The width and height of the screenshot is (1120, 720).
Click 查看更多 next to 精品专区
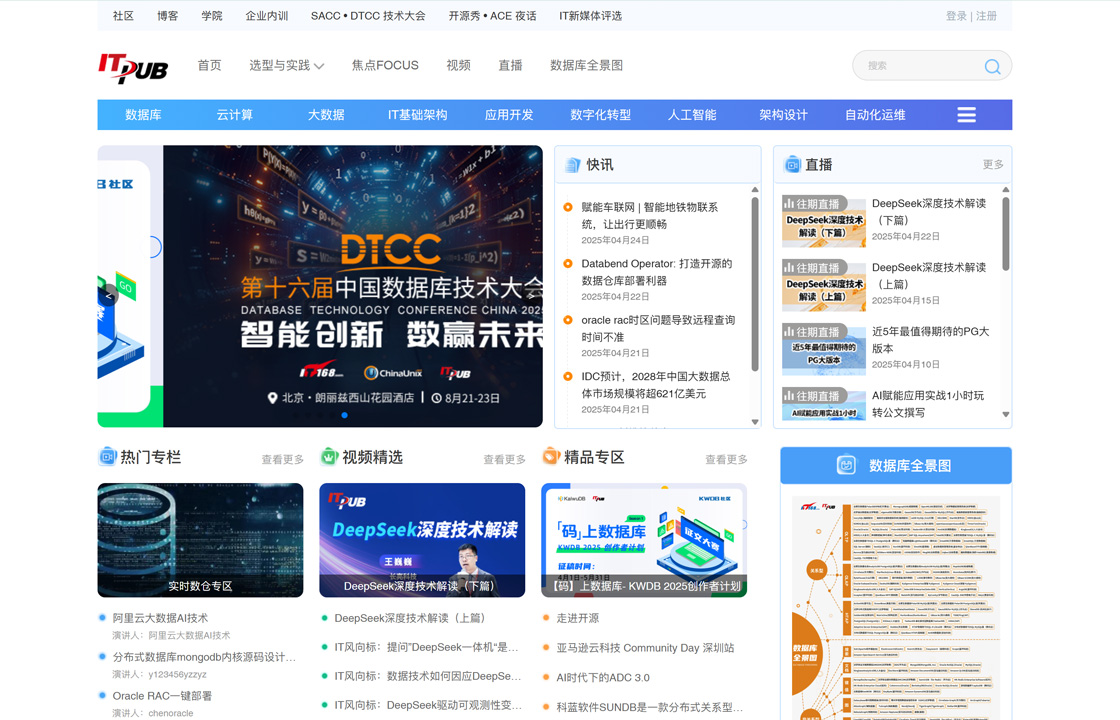[726, 459]
